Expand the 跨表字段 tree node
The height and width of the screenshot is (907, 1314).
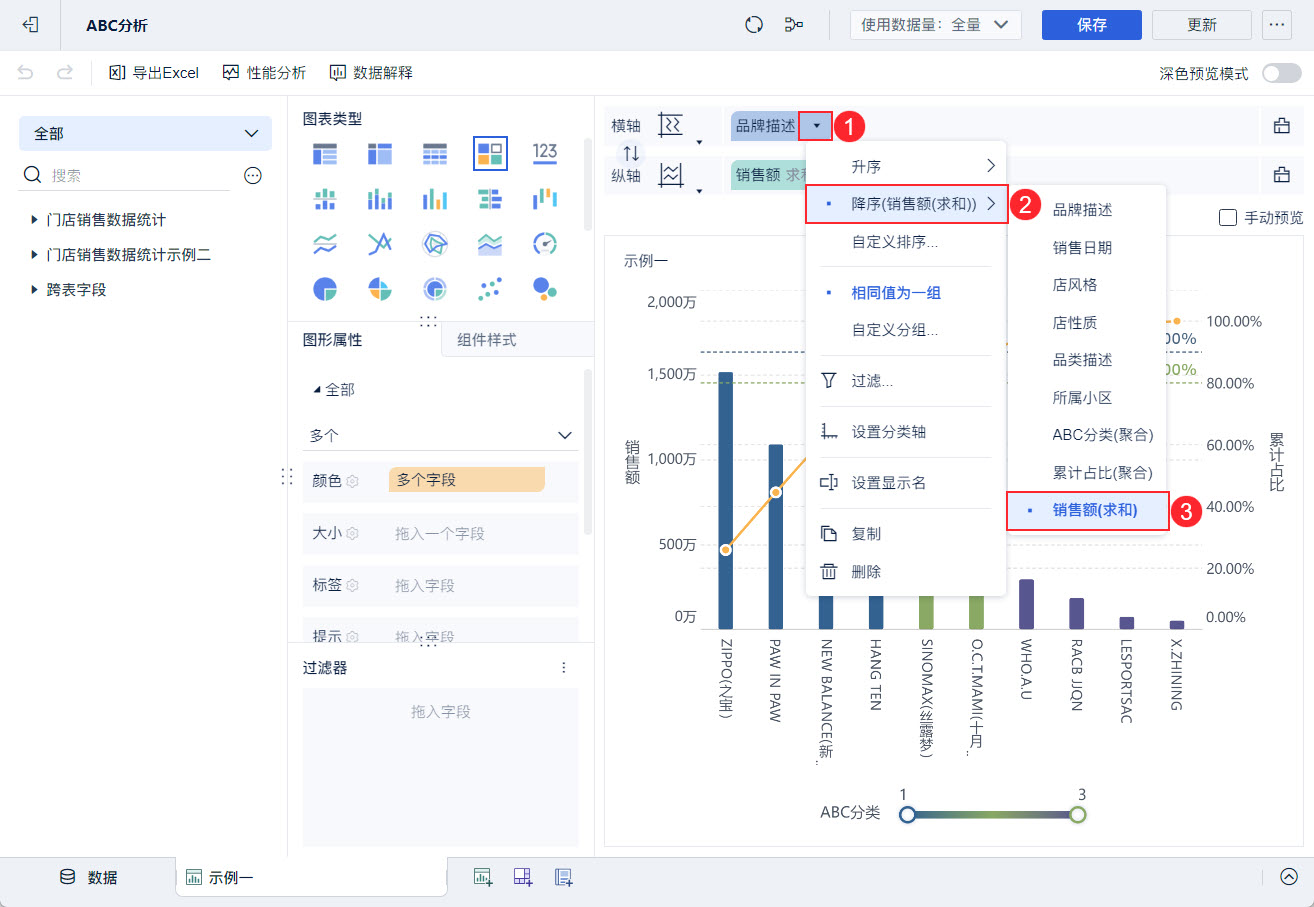pyautogui.click(x=36, y=290)
